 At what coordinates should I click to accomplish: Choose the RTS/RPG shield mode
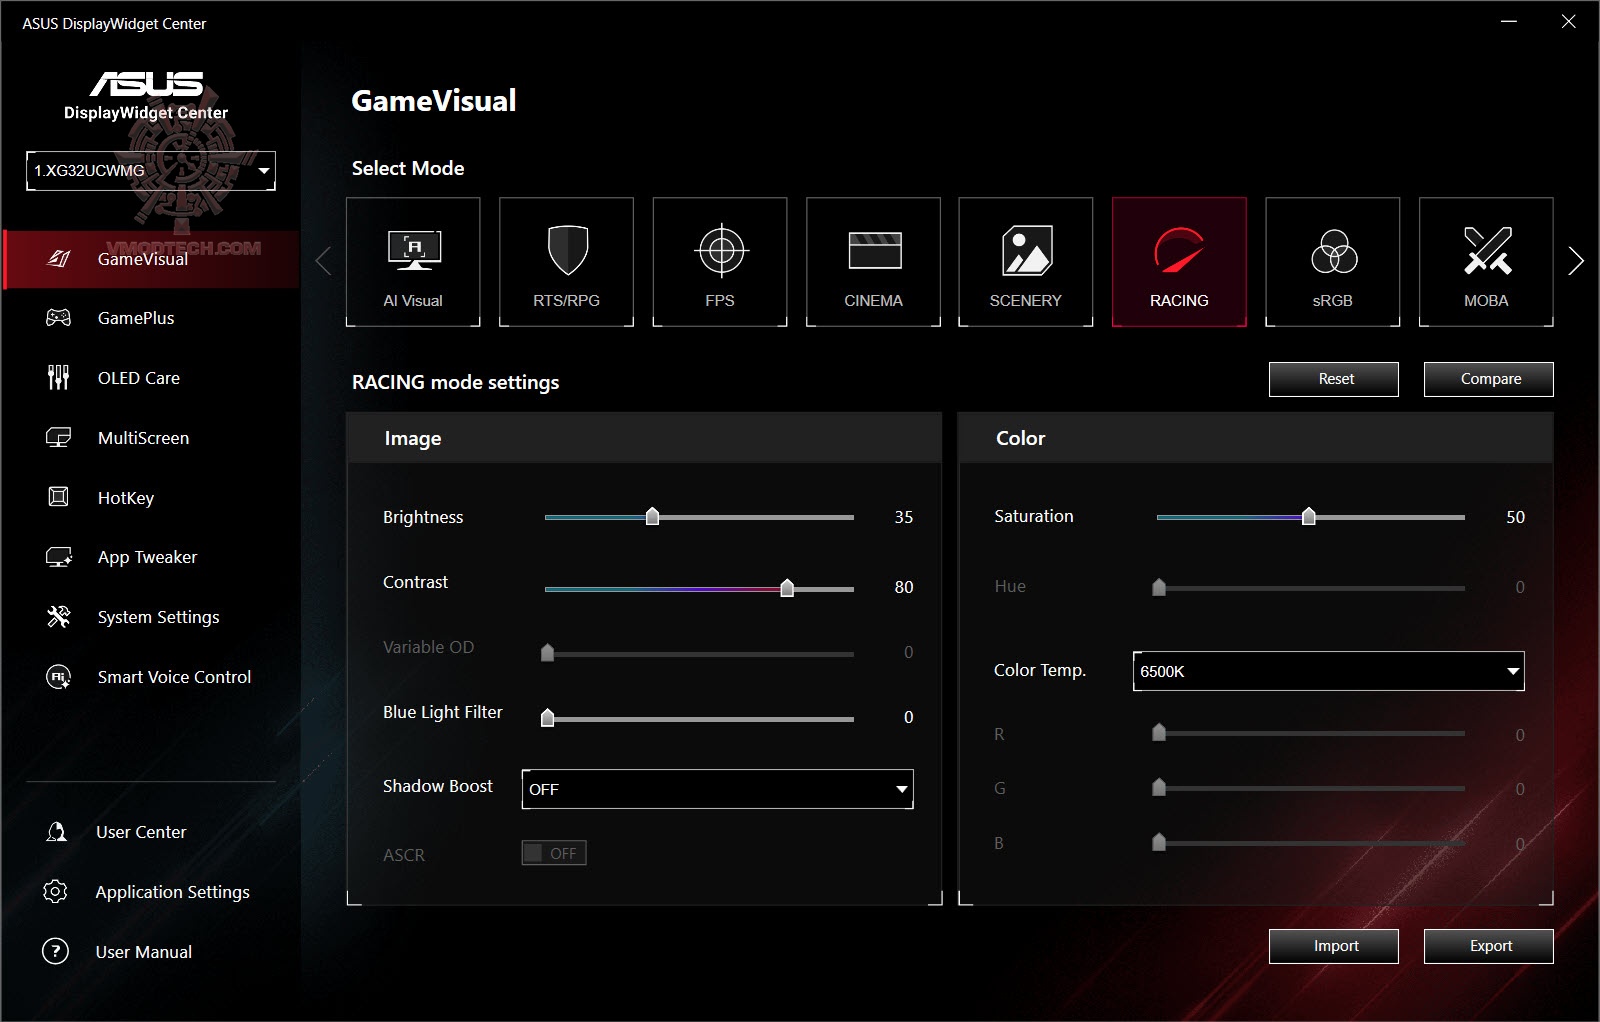(x=566, y=262)
